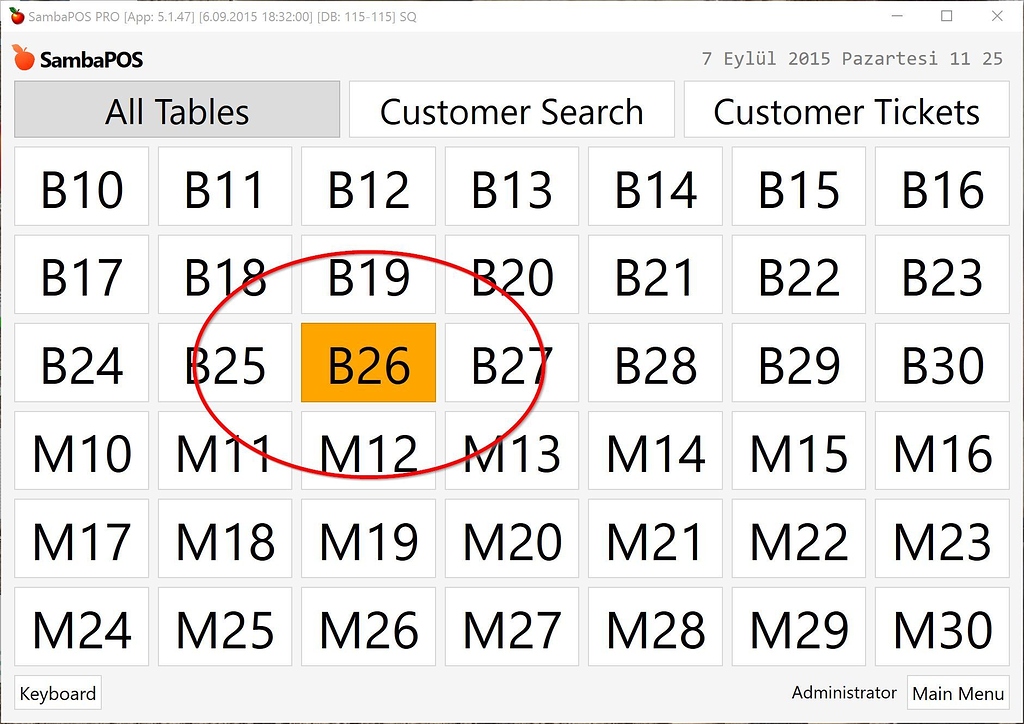Screen dimensions: 1024x724
Task: Open table M10
Action: (81, 452)
